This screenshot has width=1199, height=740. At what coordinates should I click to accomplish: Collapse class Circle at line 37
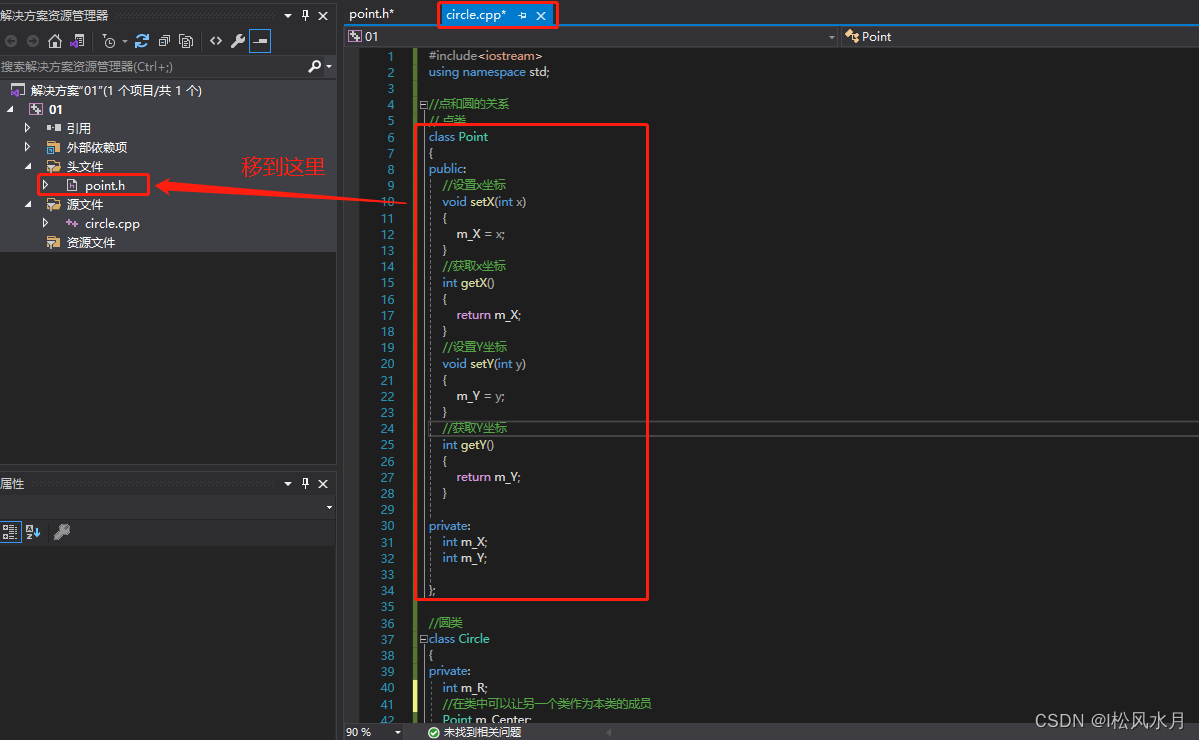pyautogui.click(x=423, y=639)
